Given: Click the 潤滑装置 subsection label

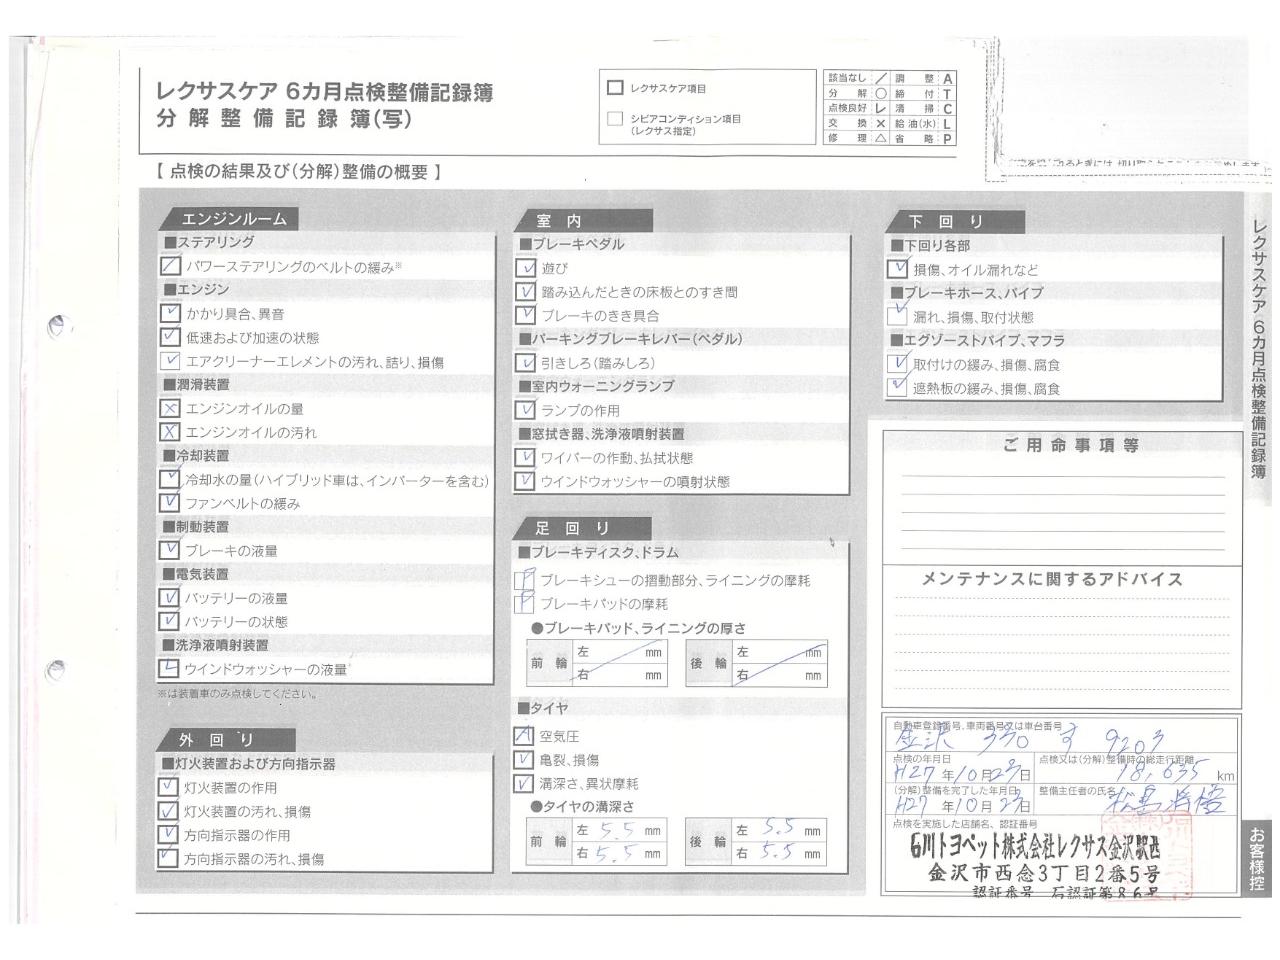Looking at the screenshot, I should [x=197, y=384].
